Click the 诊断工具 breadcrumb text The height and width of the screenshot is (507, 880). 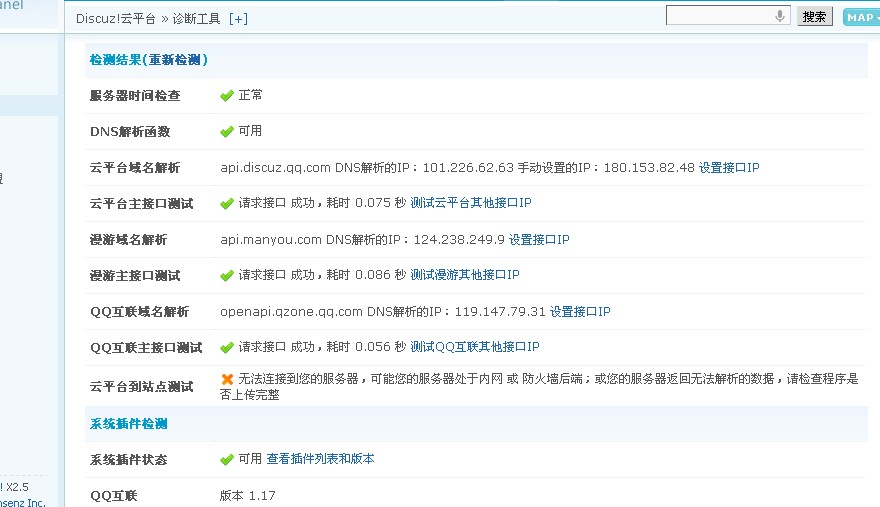pos(196,19)
